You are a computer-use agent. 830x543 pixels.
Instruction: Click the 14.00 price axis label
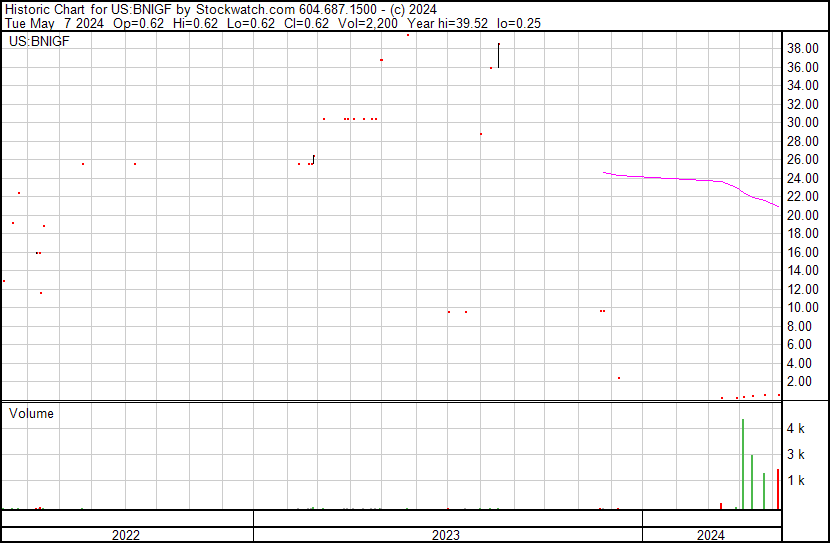click(803, 270)
